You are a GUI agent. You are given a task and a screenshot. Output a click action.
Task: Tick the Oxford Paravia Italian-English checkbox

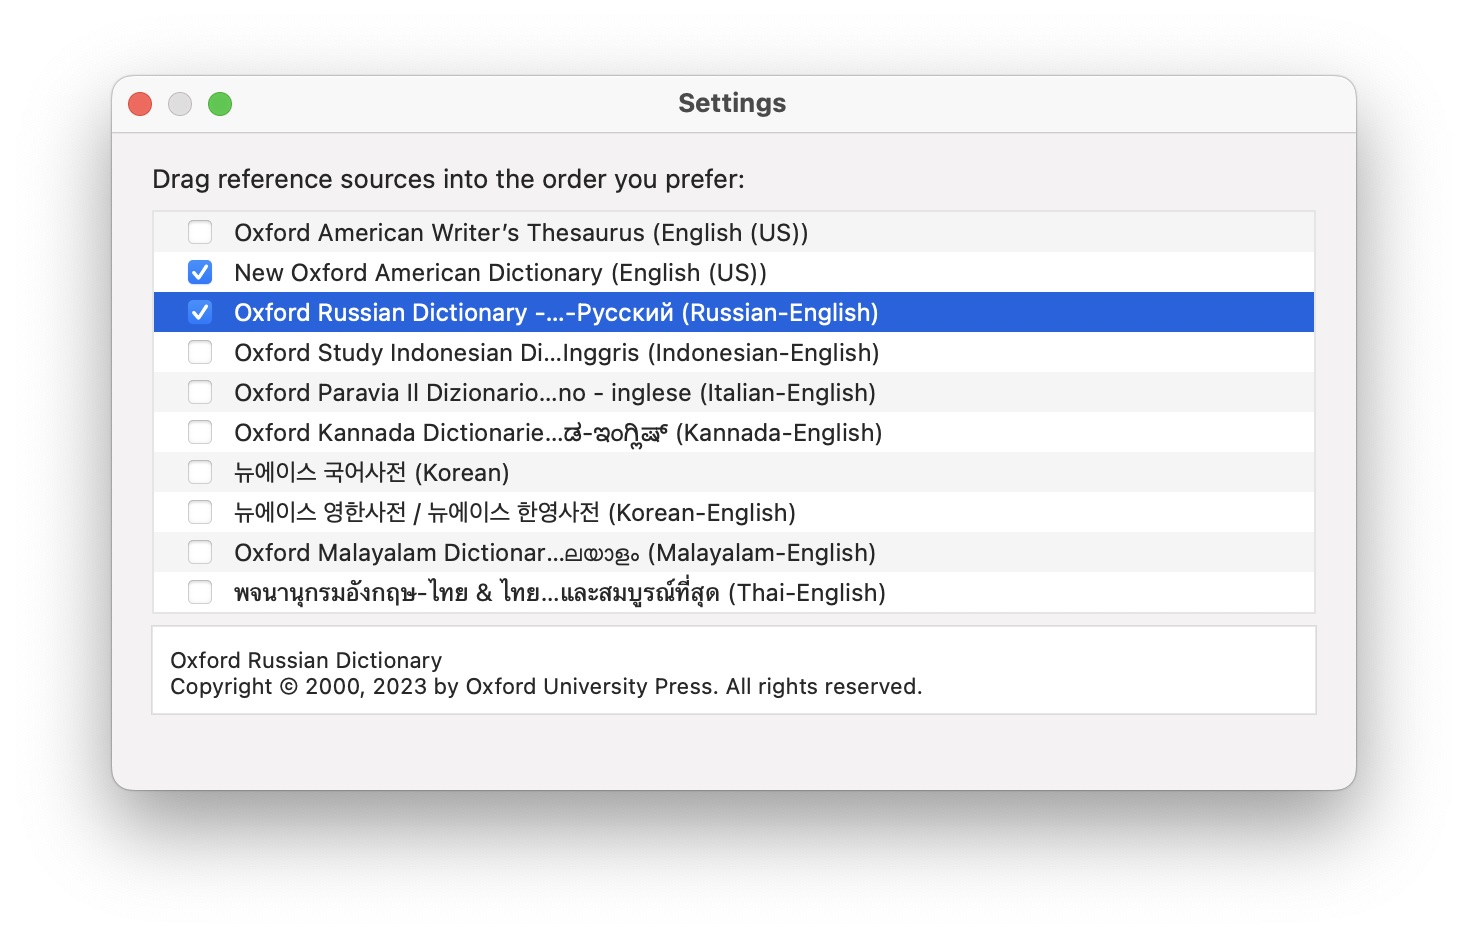(200, 392)
